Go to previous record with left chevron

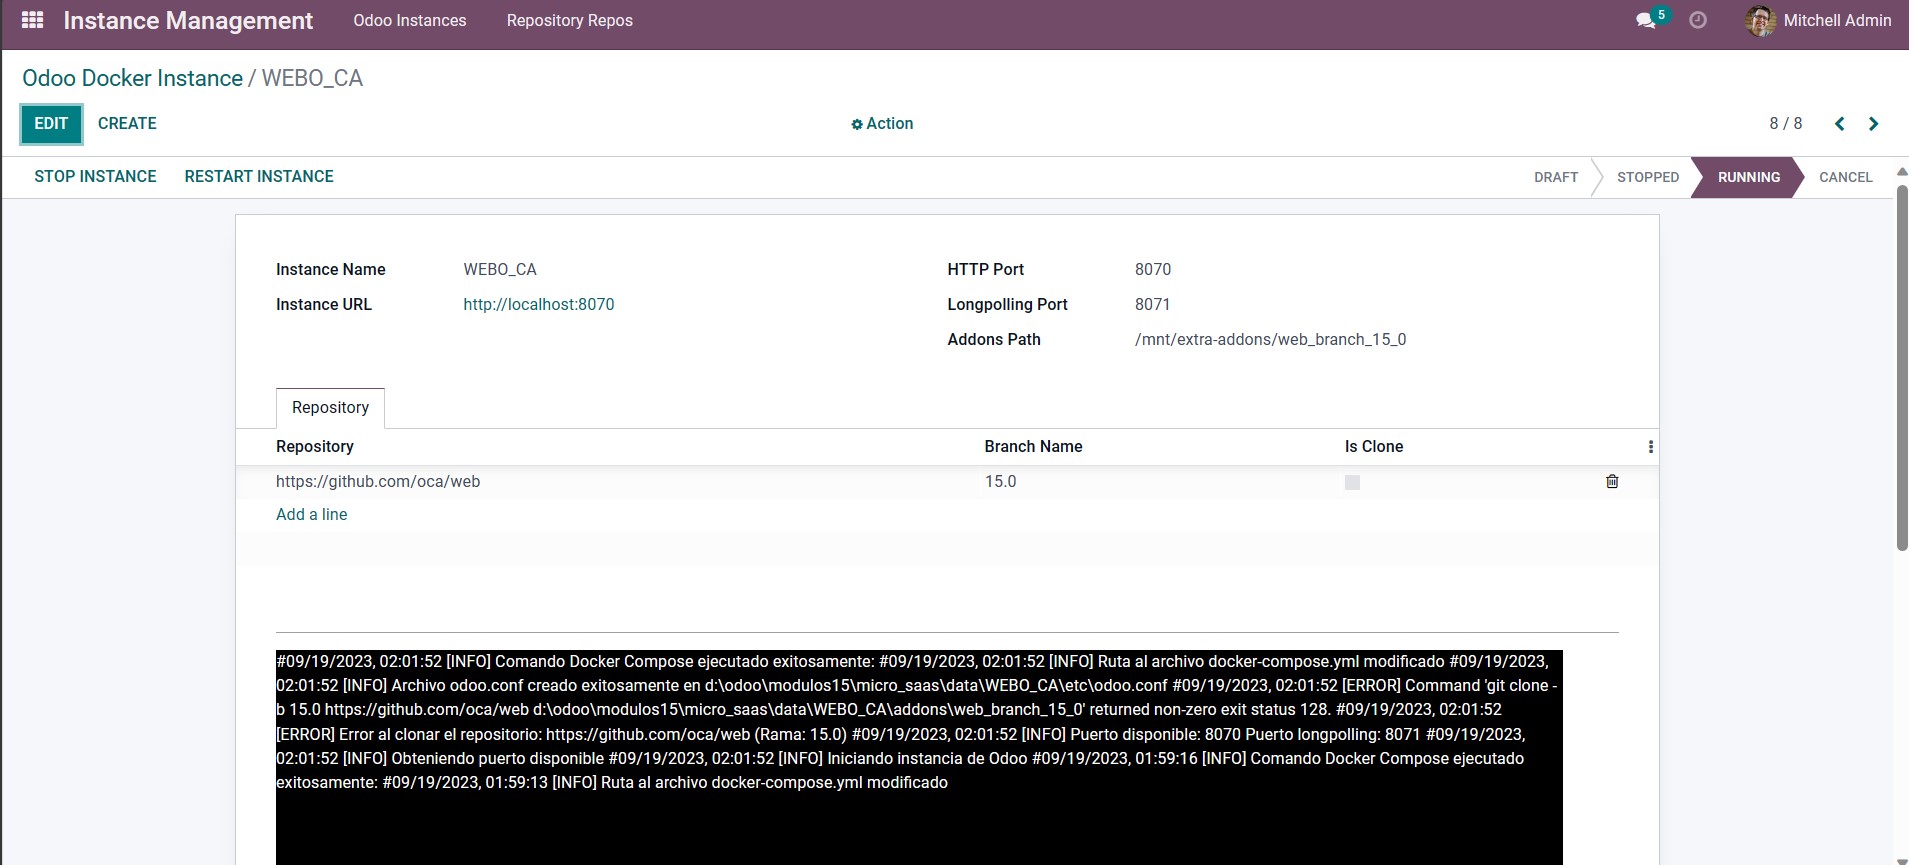coord(1839,124)
